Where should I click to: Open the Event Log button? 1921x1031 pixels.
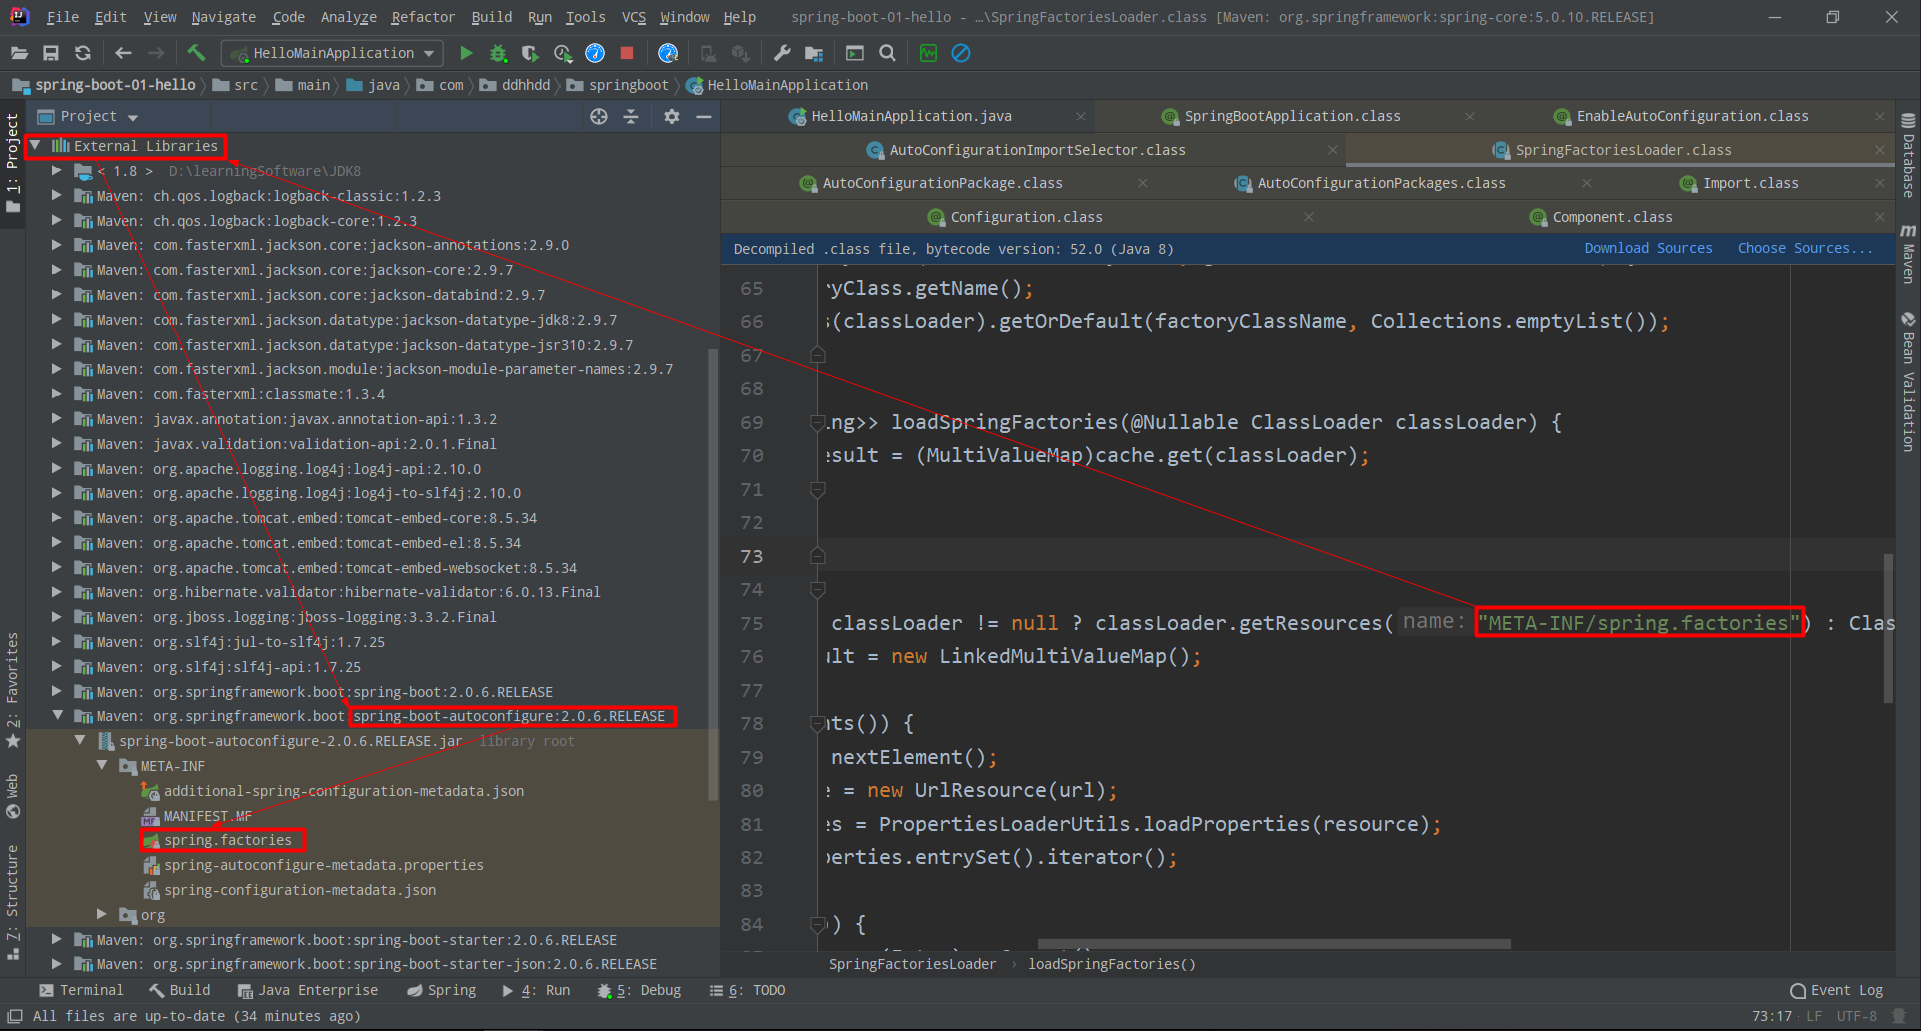(1837, 990)
